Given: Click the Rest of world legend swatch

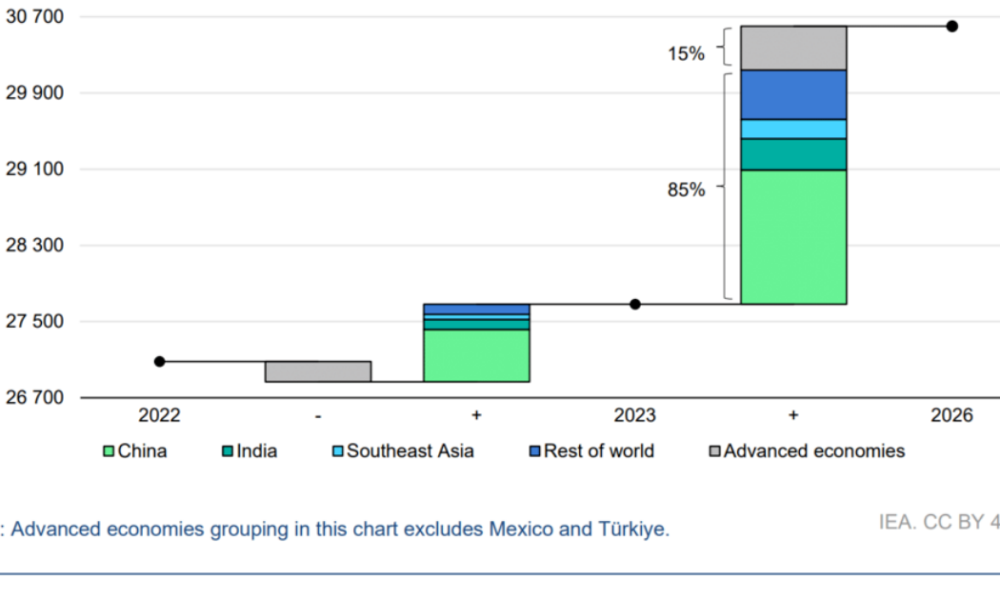Looking at the screenshot, I should [x=535, y=452].
